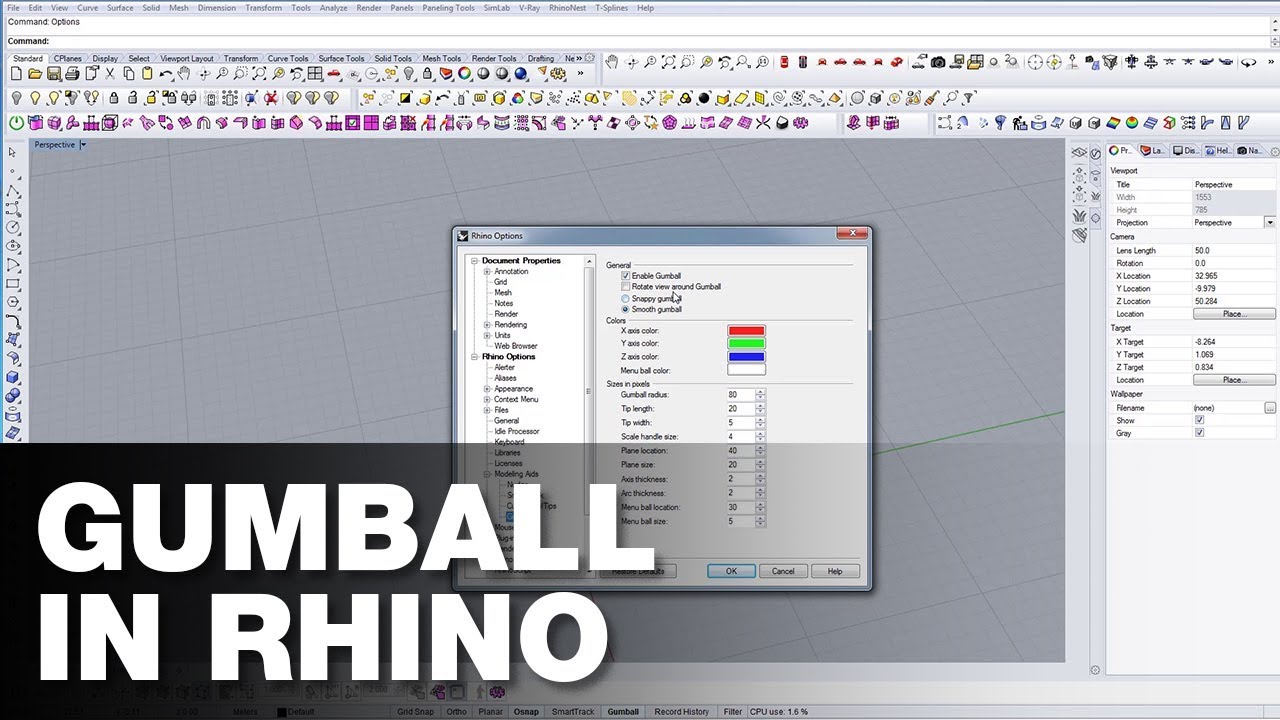Click the Print icon
The width and height of the screenshot is (1280, 720).
click(x=74, y=73)
